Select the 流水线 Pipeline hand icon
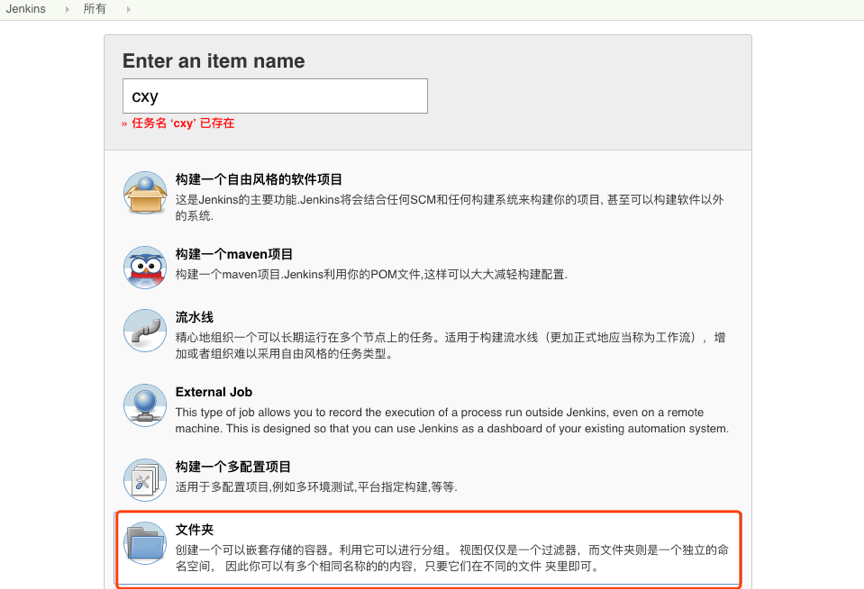Viewport: 864px width, 589px height. pyautogui.click(x=144, y=330)
